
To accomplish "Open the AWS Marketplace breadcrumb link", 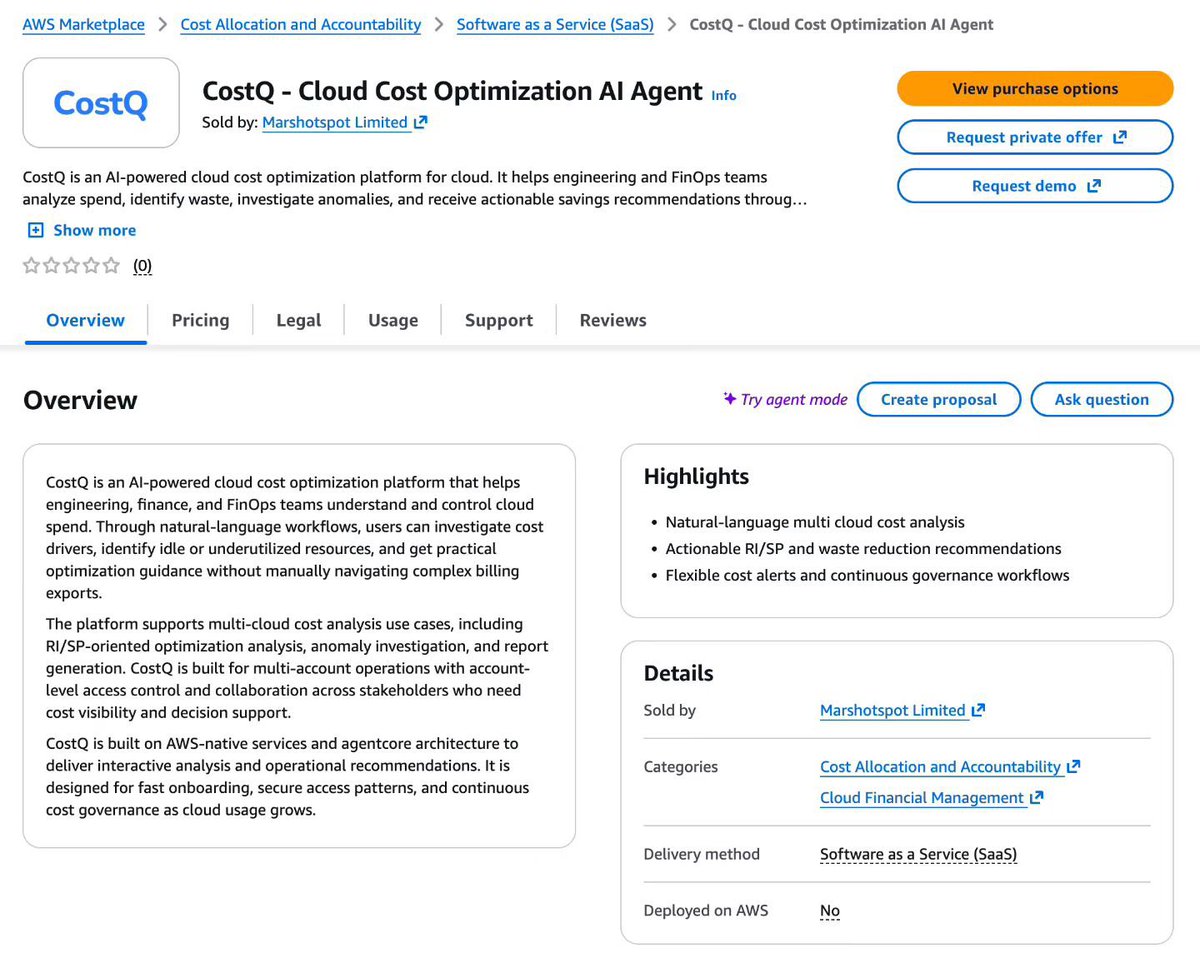I will [84, 24].
